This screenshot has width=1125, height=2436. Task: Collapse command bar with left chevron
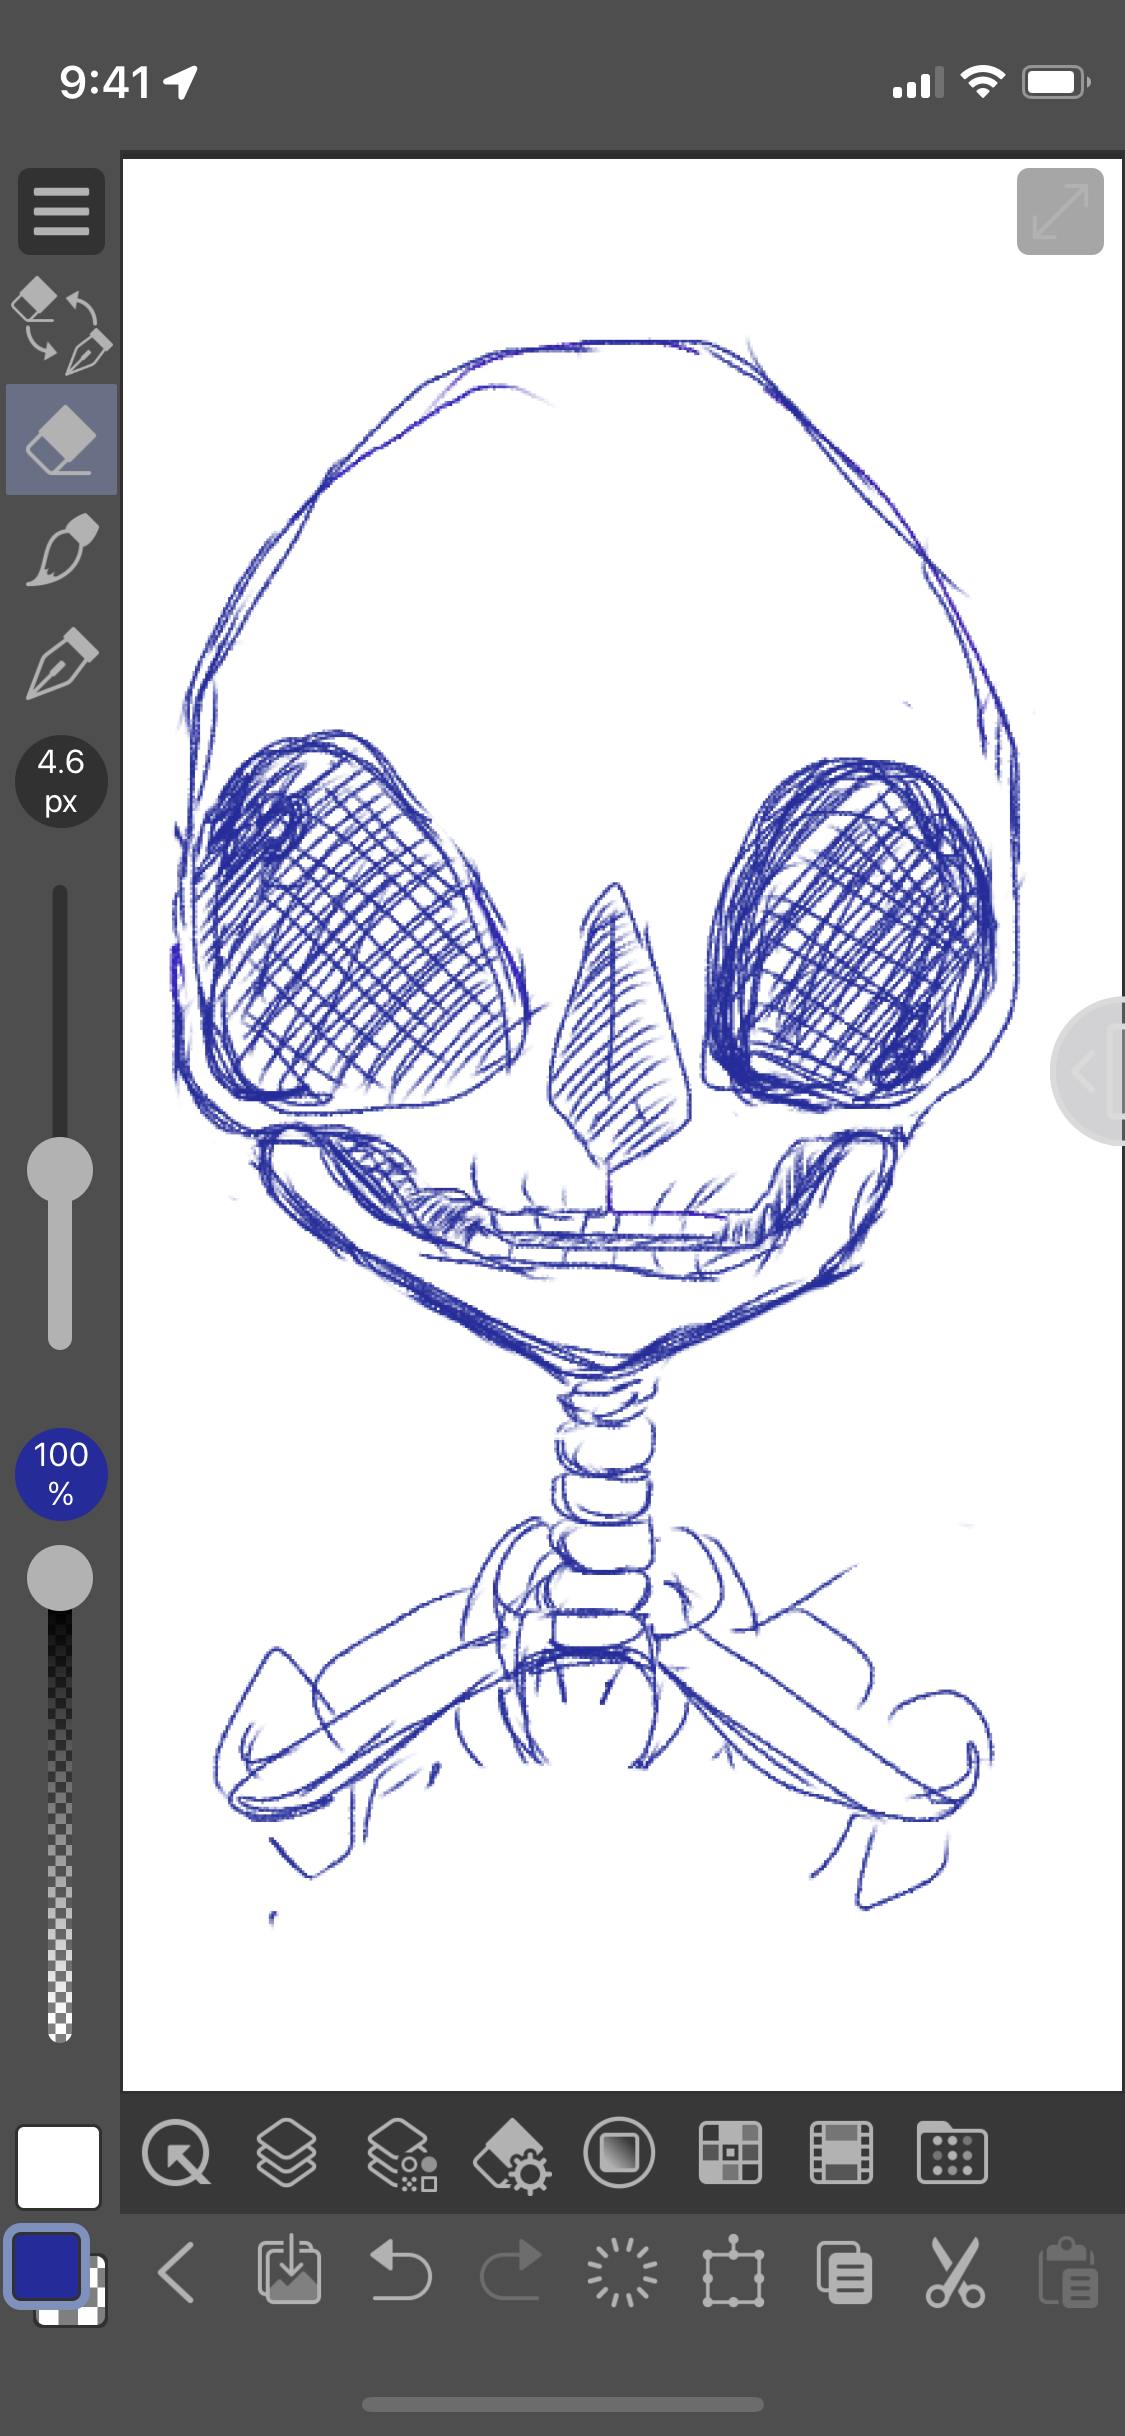tap(177, 2273)
